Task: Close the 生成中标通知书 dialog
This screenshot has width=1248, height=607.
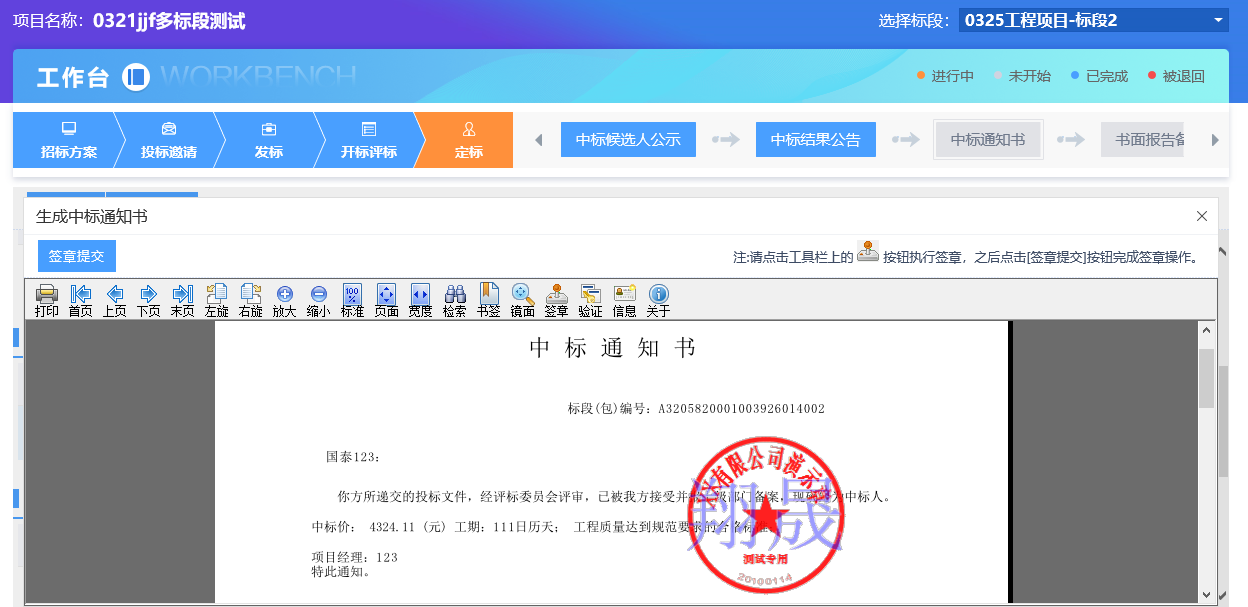Action: click(1202, 216)
